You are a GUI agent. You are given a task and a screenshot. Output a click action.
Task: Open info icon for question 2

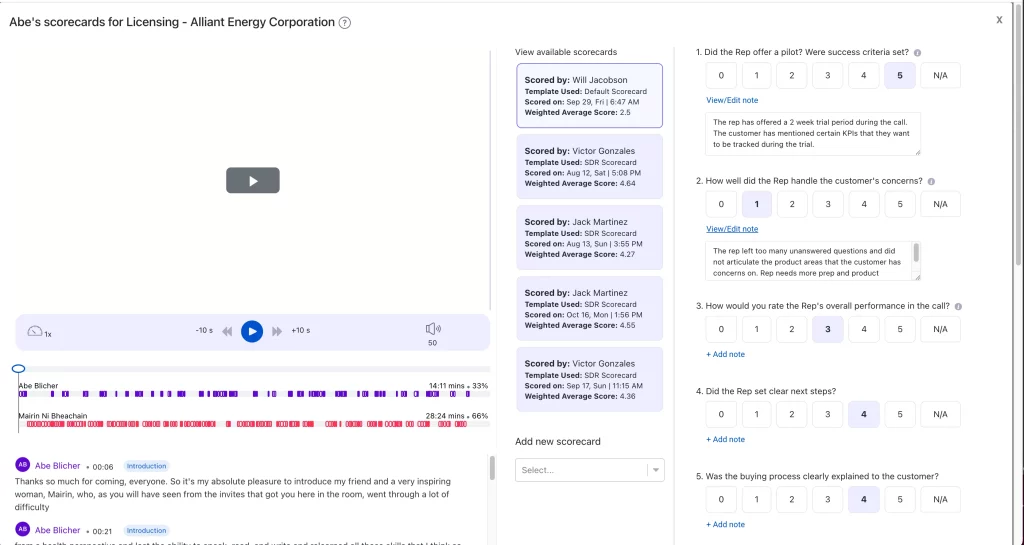pyautogui.click(x=931, y=181)
